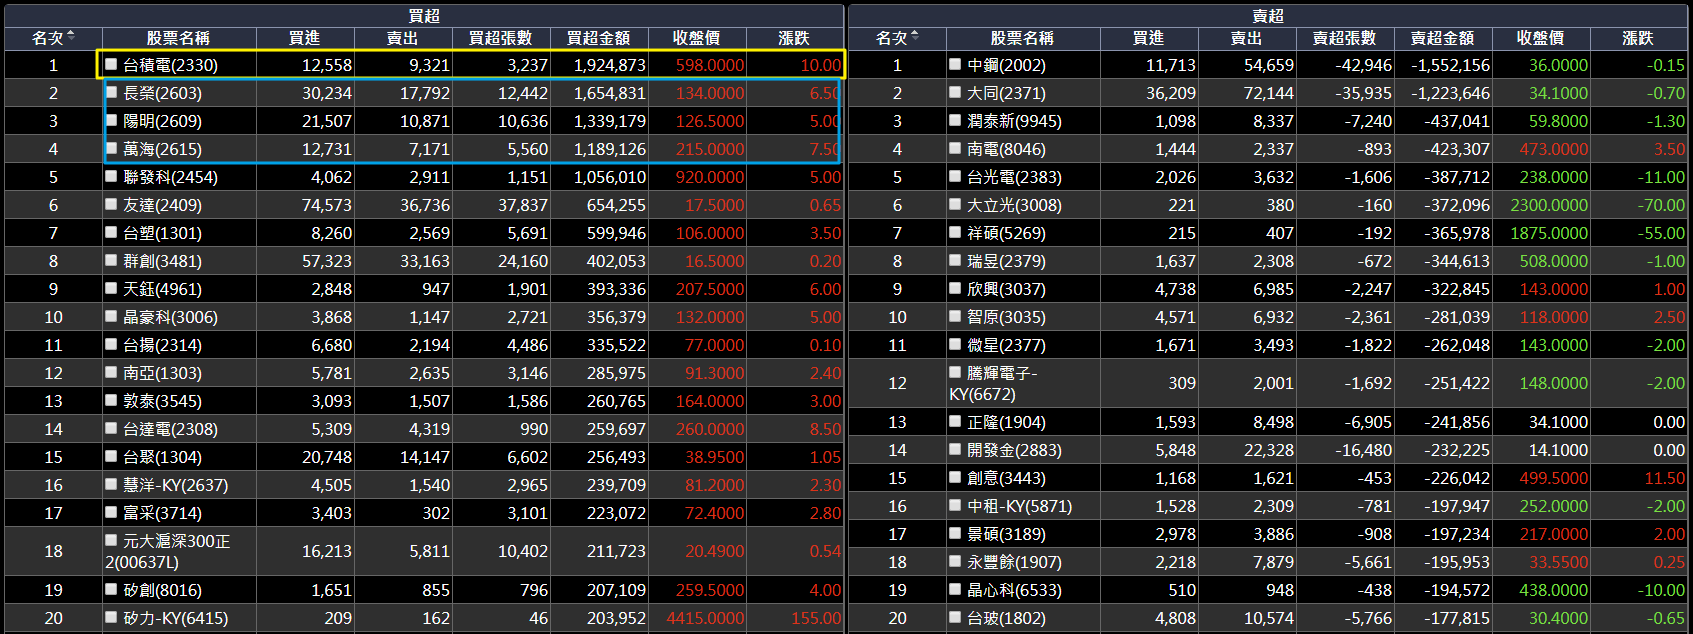Open the 智原(3035) stock name
1693x634 pixels.
[x=1006, y=317]
